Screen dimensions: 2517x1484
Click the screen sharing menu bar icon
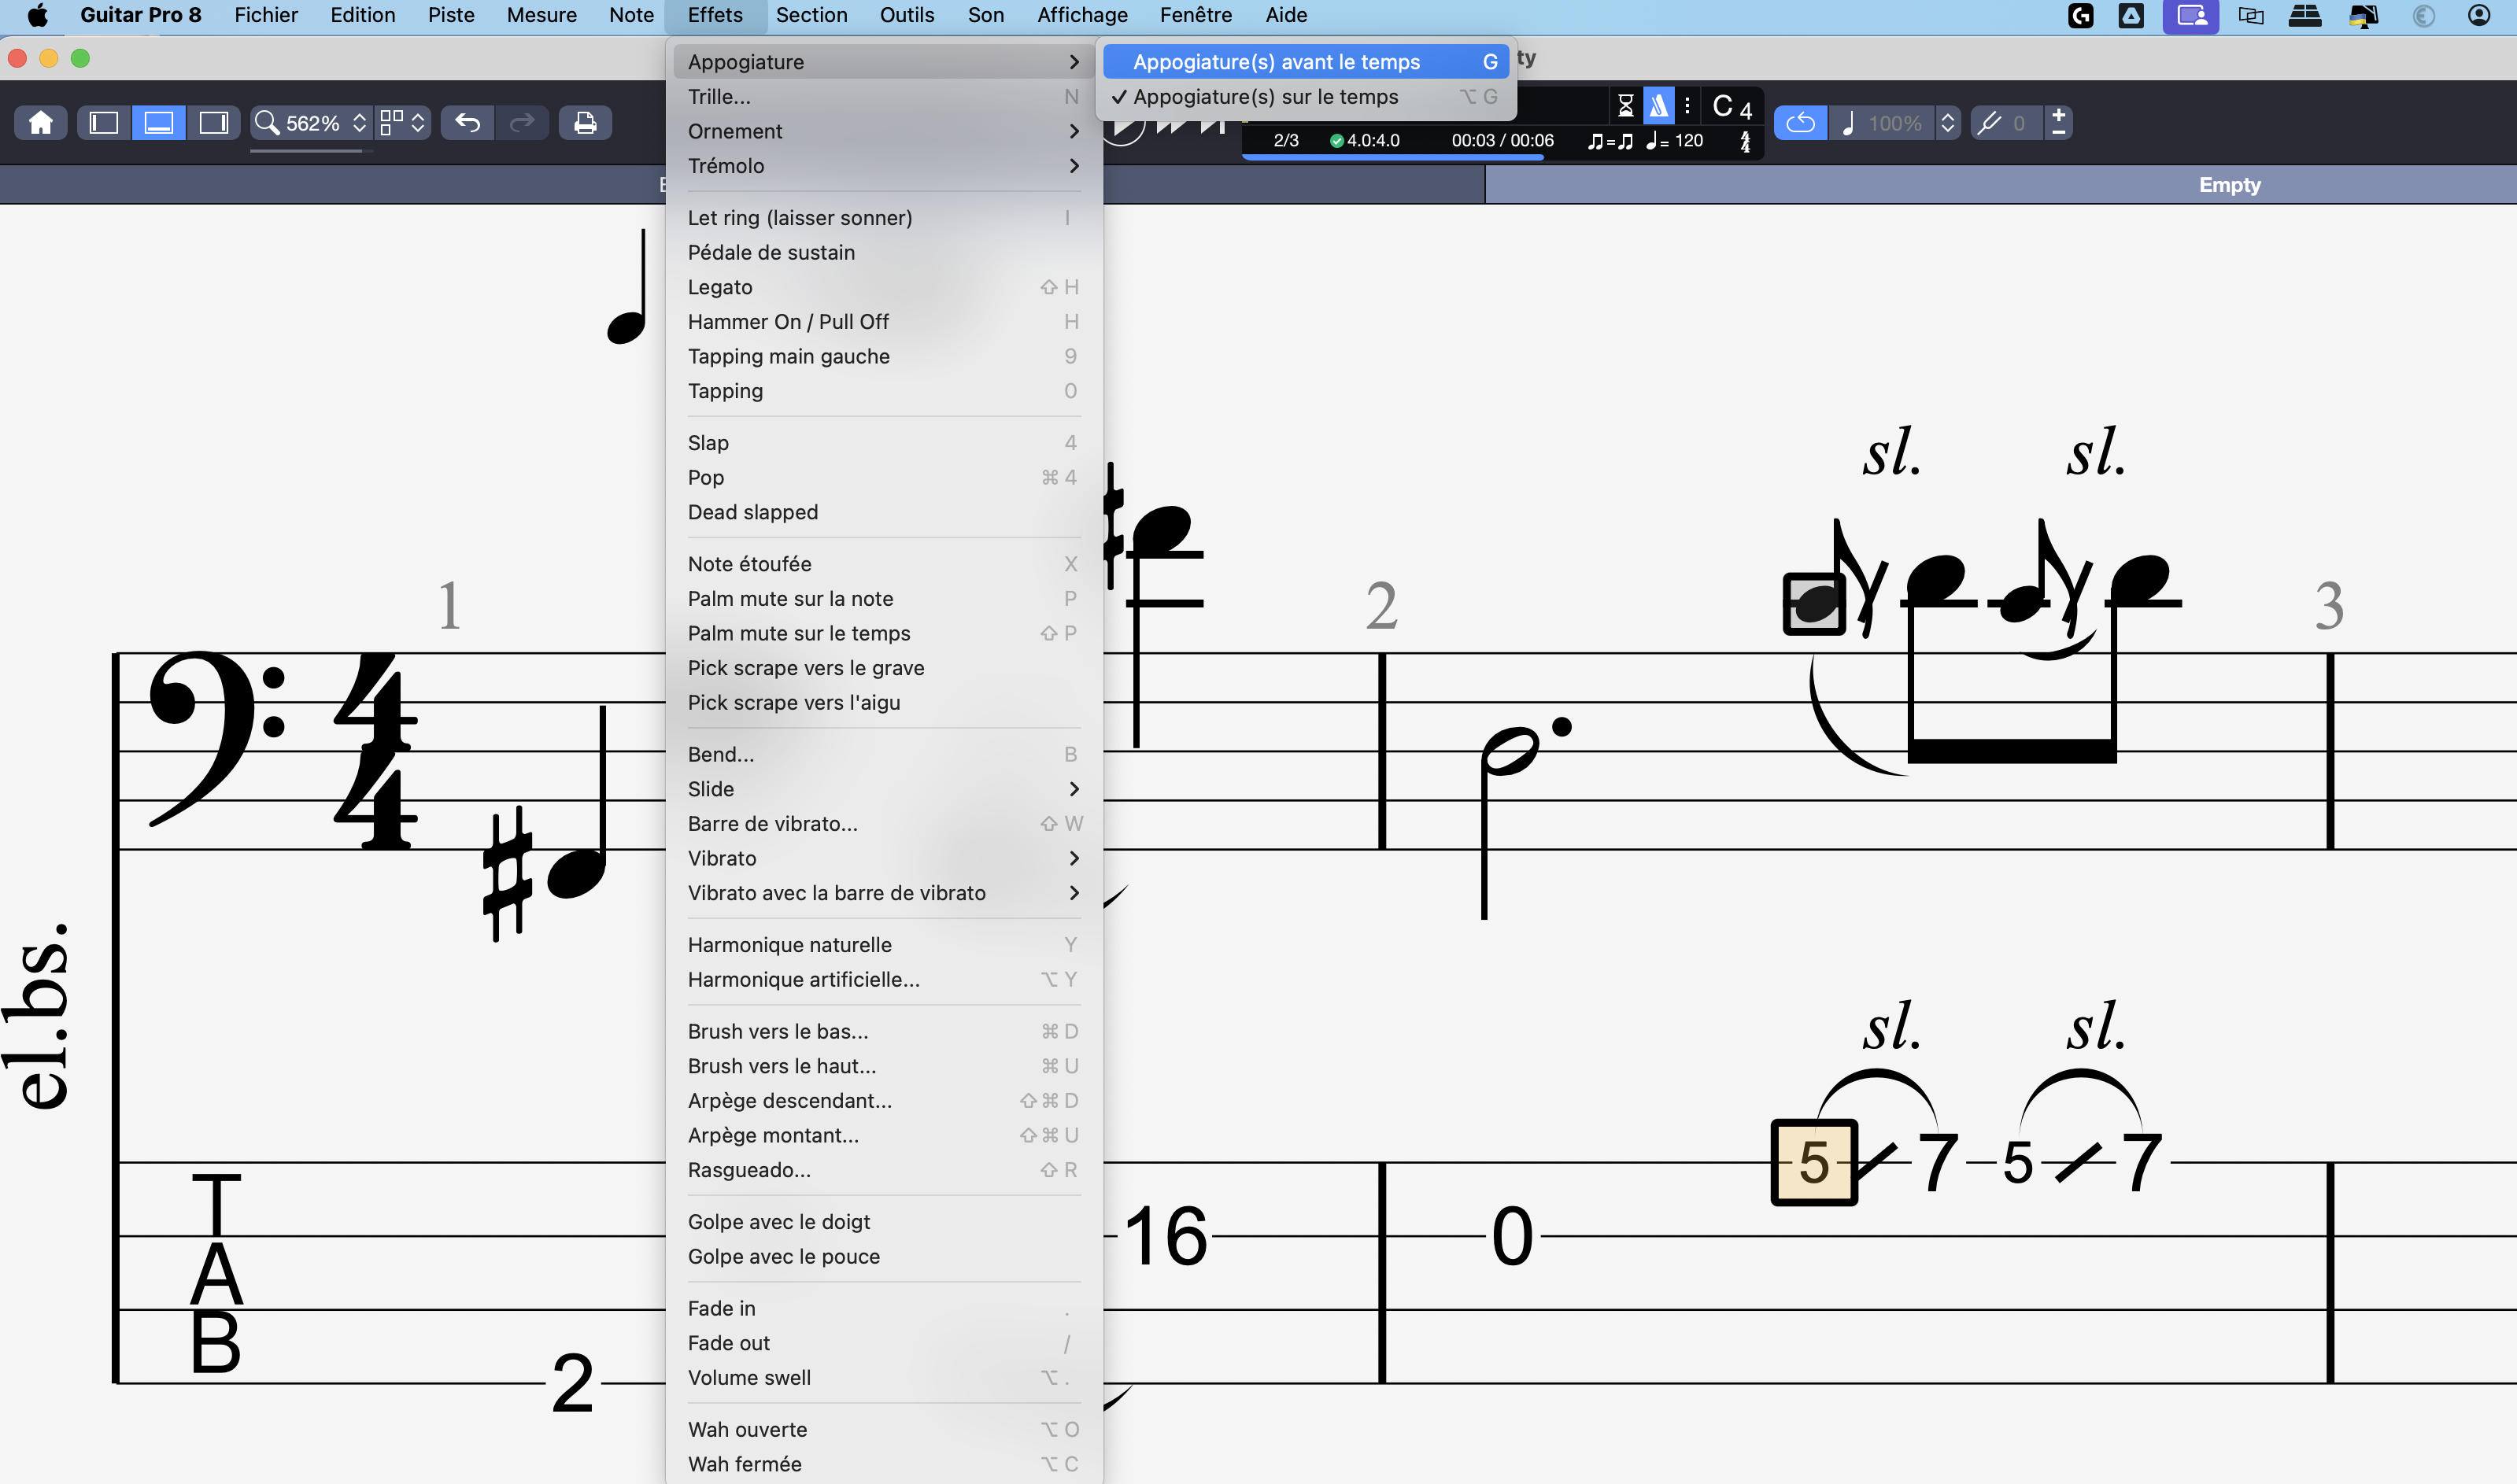[x=2191, y=16]
